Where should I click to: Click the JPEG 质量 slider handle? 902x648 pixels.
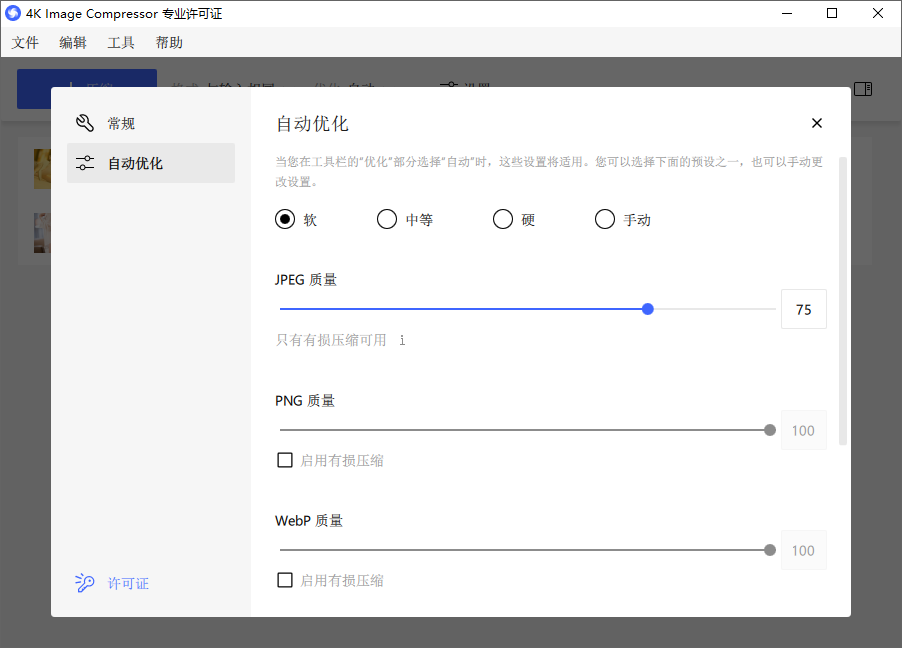coord(648,309)
